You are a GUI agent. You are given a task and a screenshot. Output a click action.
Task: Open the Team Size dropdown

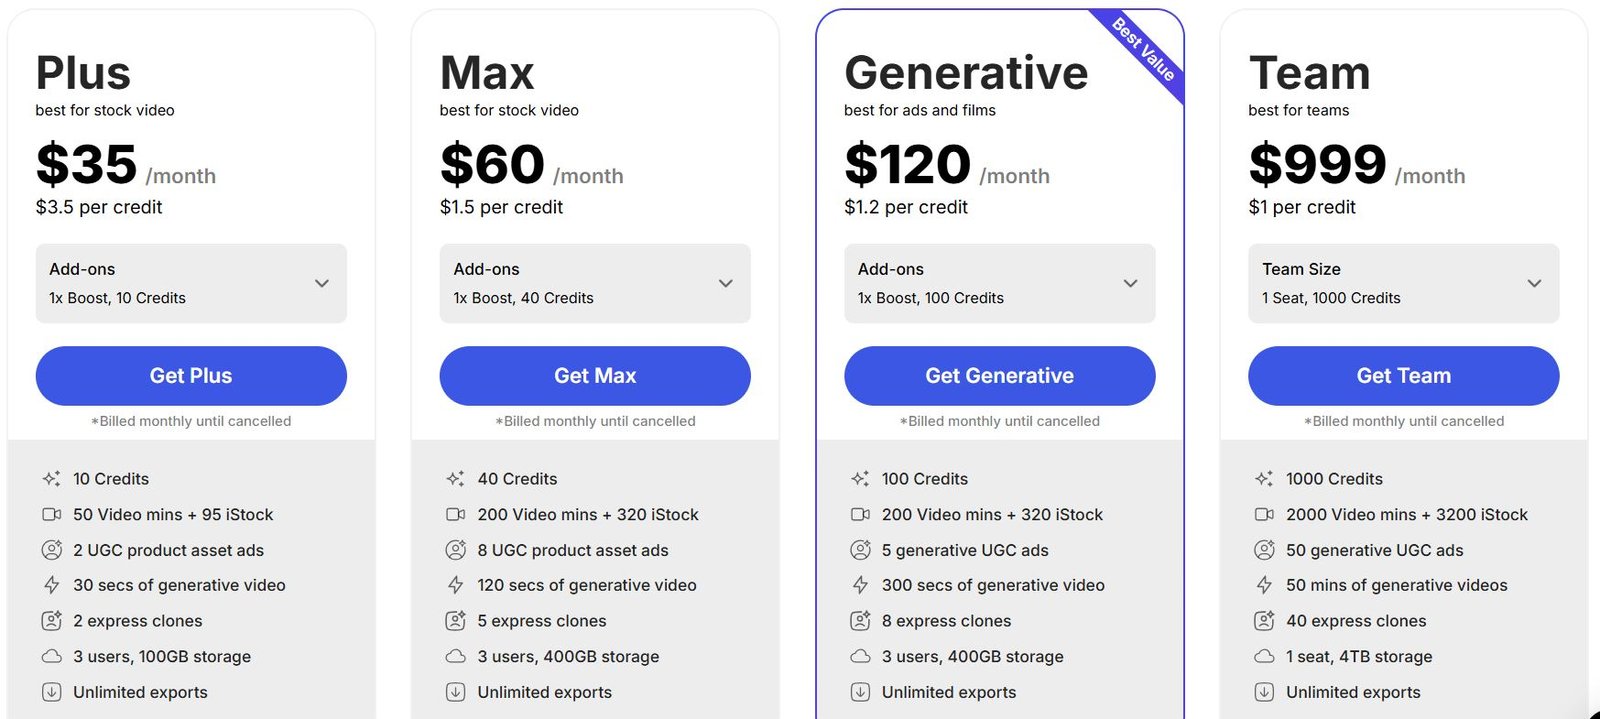pyautogui.click(x=1404, y=283)
